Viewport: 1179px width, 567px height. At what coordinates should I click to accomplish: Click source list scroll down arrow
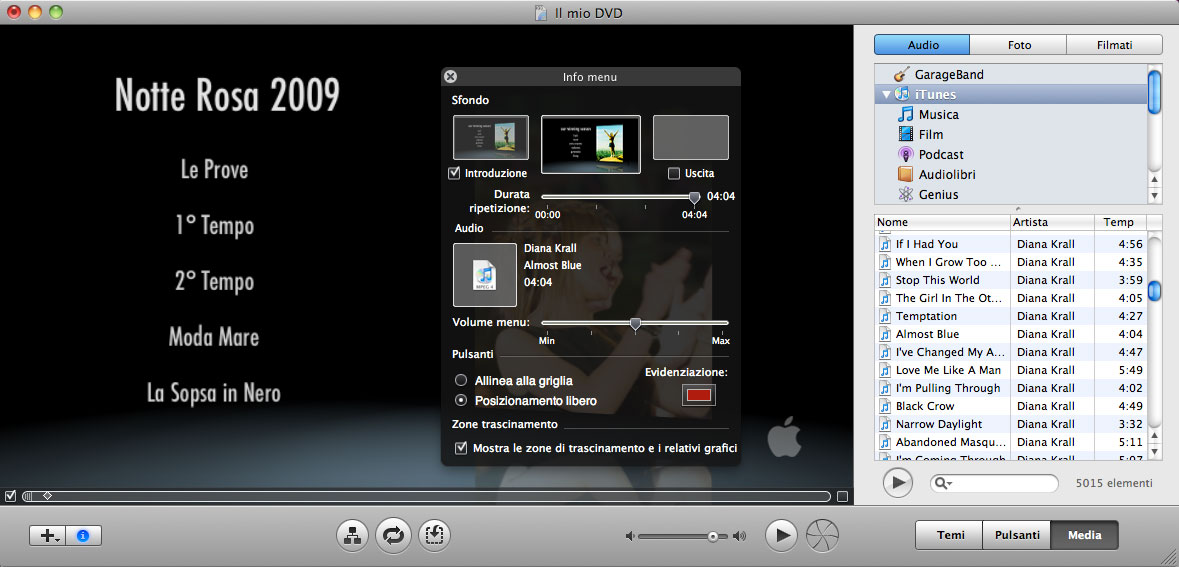(x=1156, y=196)
